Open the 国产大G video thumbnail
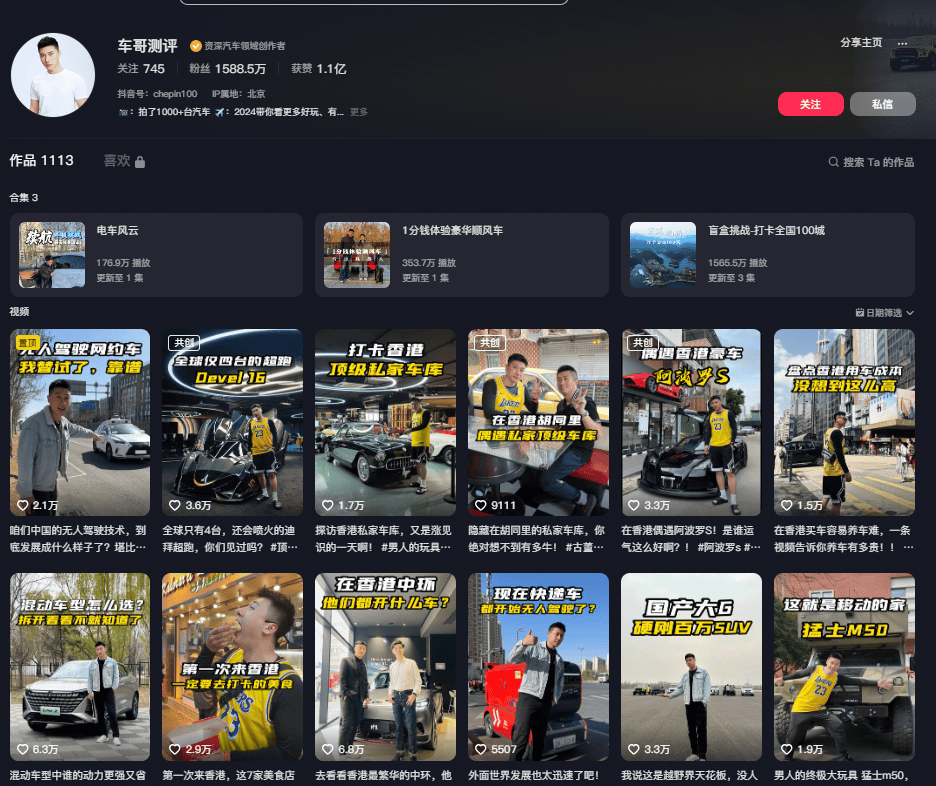 click(x=691, y=667)
